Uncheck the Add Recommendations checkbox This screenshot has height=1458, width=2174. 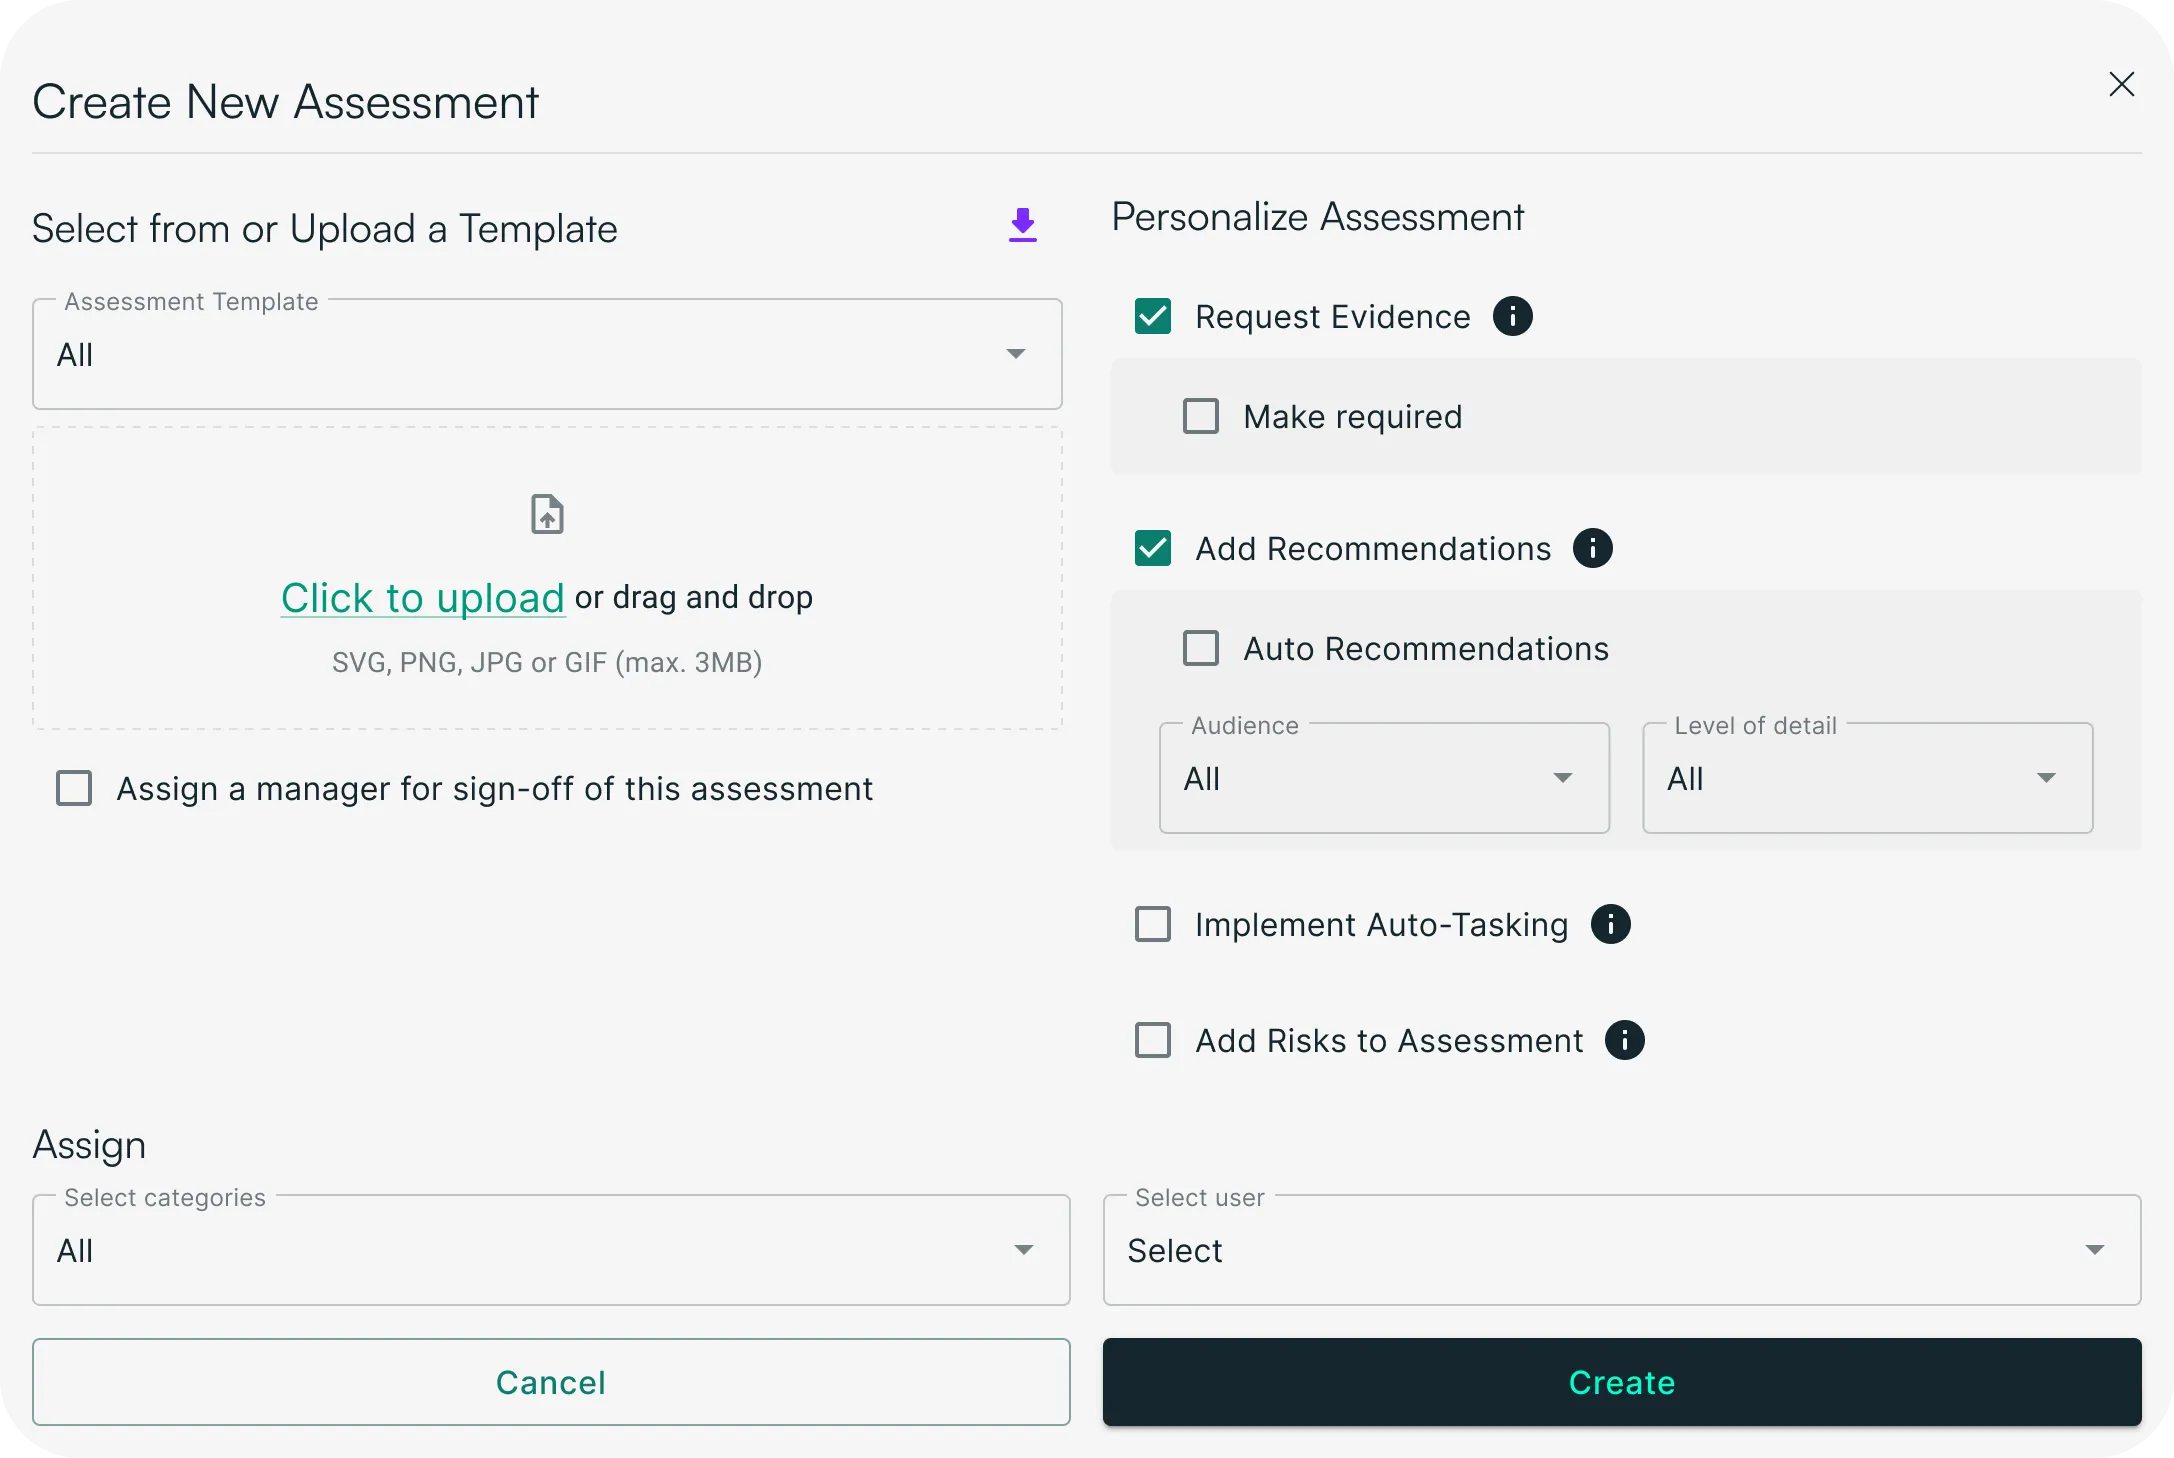[x=1153, y=549]
